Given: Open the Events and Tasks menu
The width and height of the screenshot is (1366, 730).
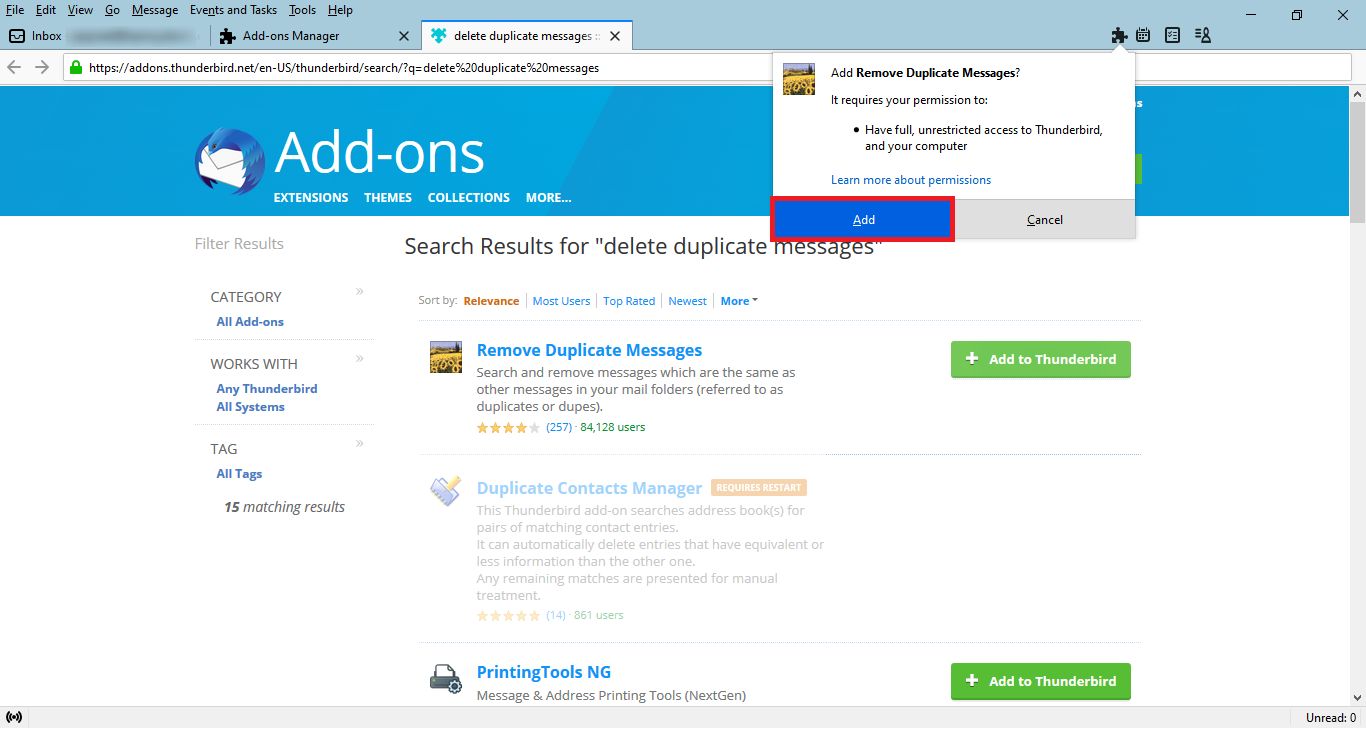Looking at the screenshot, I should click(x=233, y=10).
